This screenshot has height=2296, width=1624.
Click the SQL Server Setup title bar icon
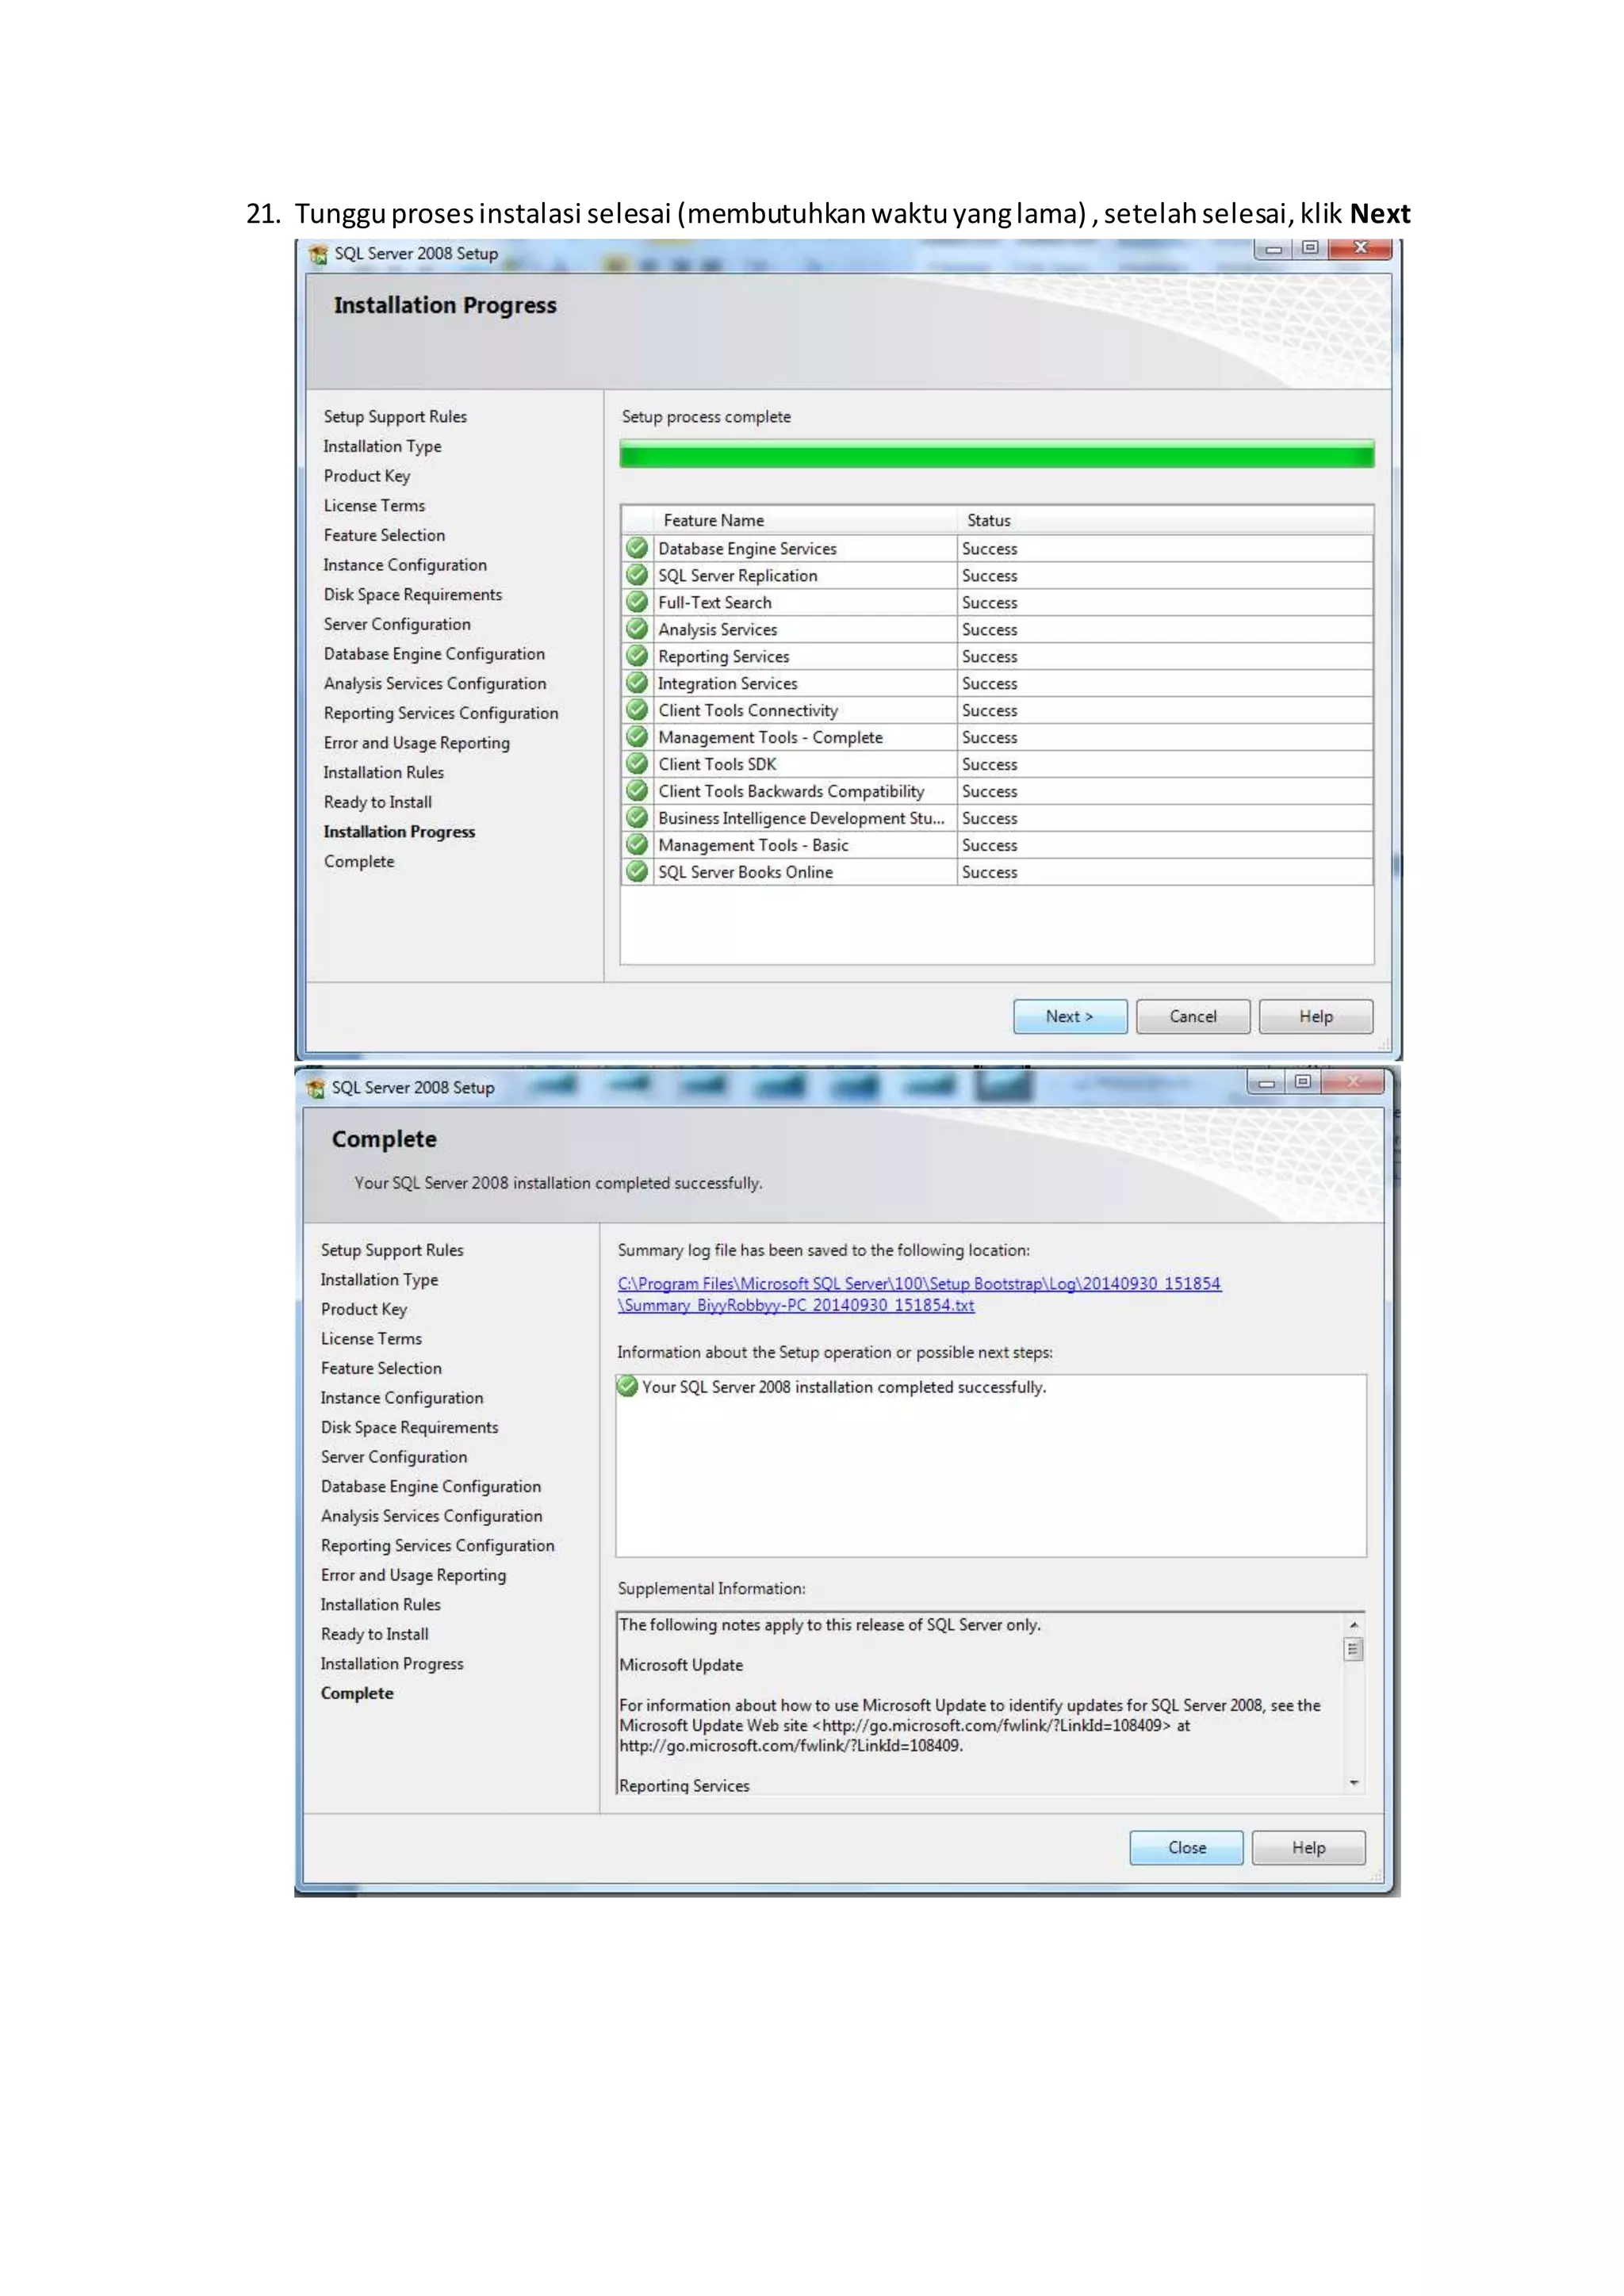(319, 254)
